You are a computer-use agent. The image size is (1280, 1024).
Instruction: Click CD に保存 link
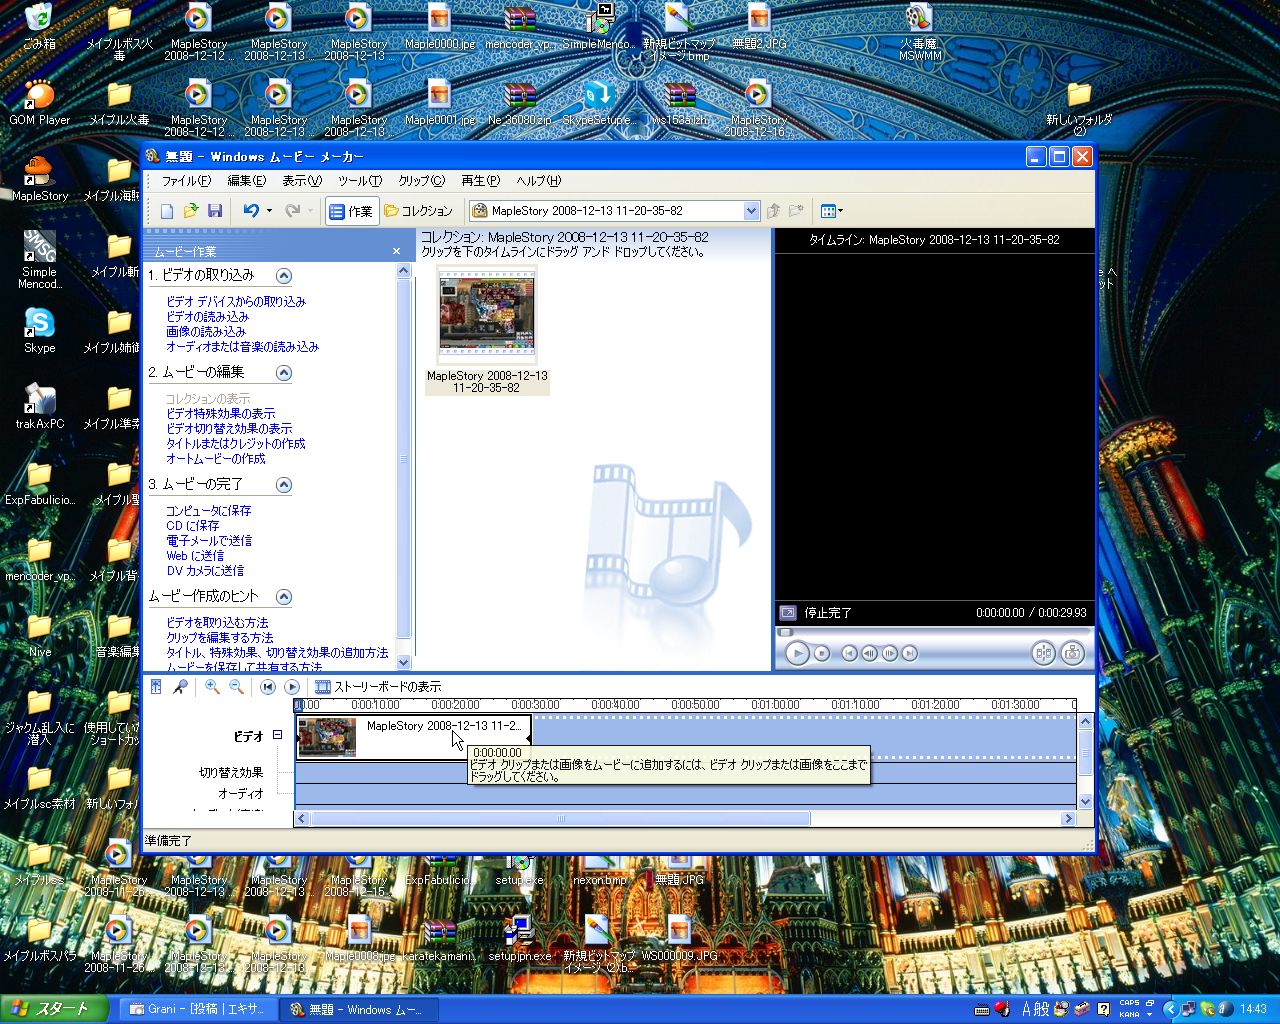coord(192,526)
